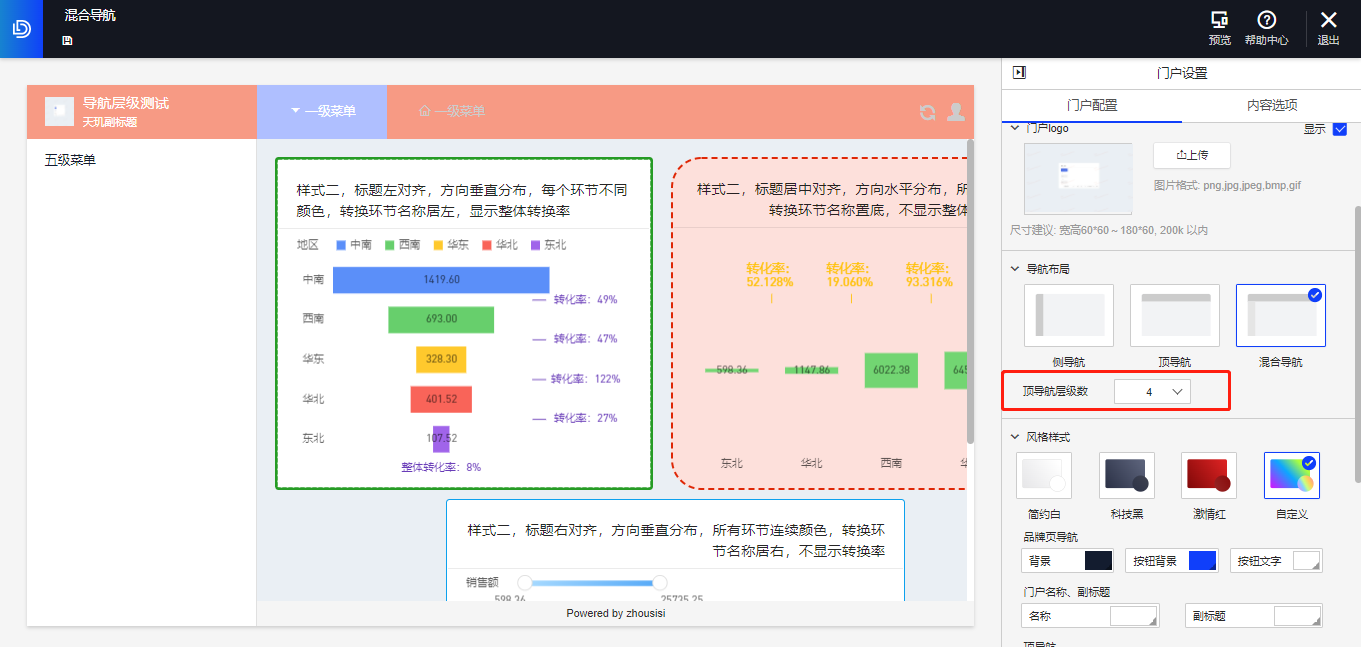Collapse the 门户设置 panel via its panel icon
Image resolution: width=1361 pixels, height=647 pixels.
tap(1020, 71)
